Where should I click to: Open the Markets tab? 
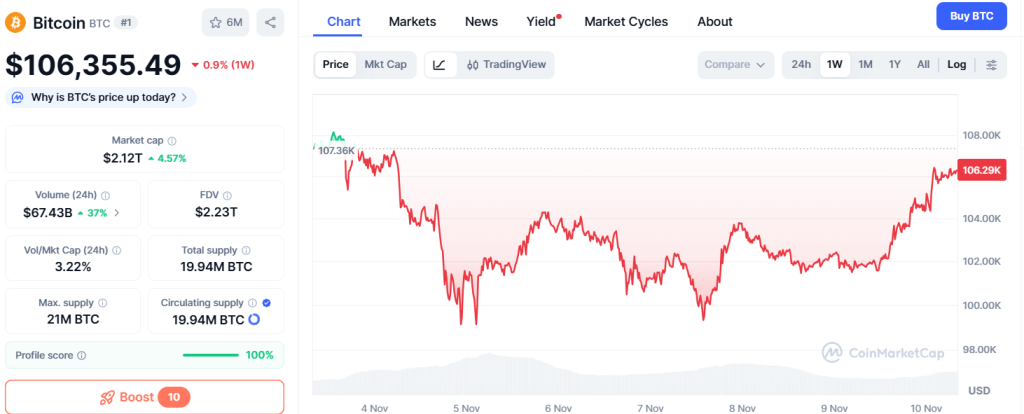click(x=412, y=21)
